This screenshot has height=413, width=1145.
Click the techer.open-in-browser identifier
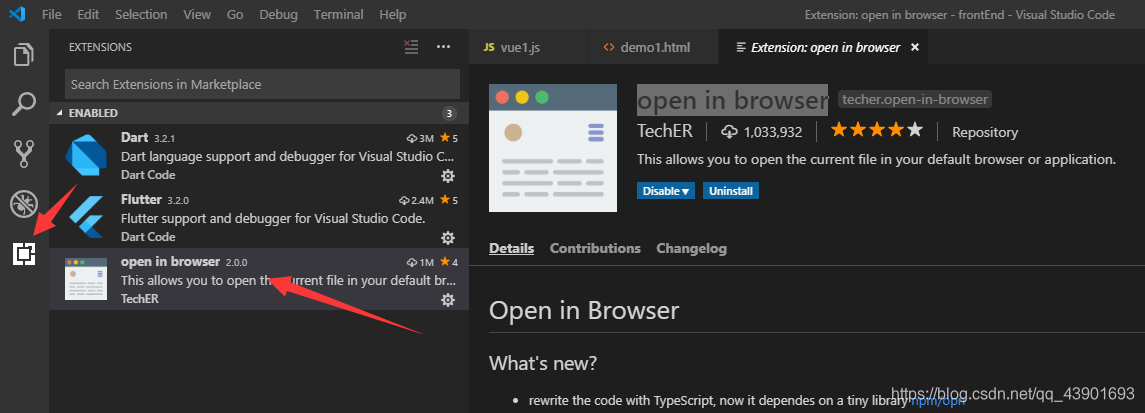tap(914, 99)
